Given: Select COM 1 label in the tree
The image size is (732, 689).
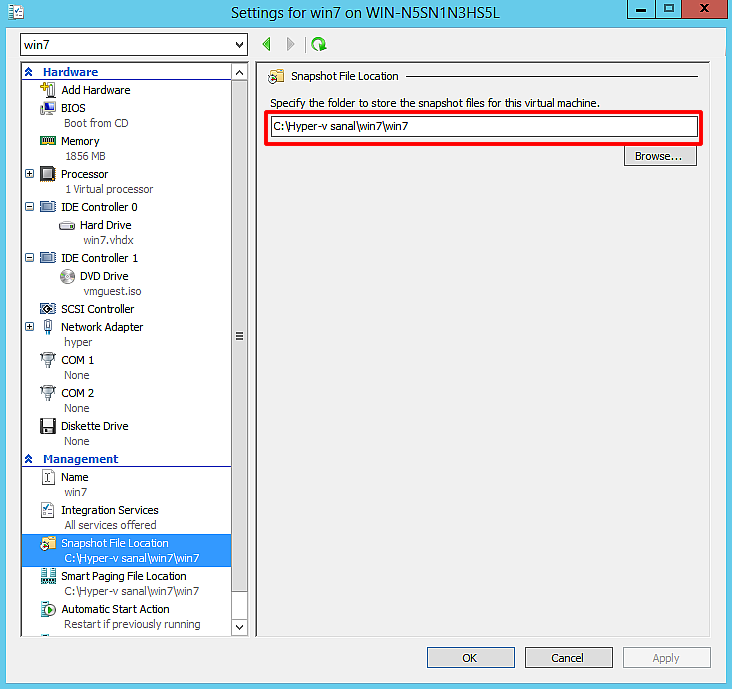Looking at the screenshot, I should (77, 360).
